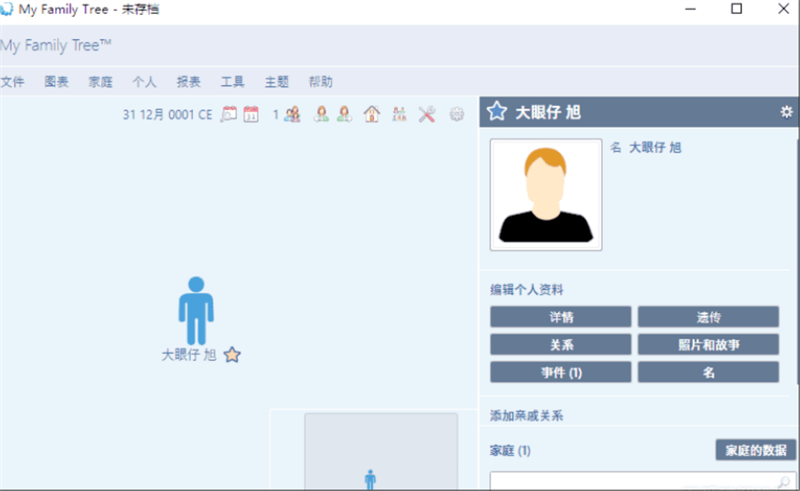This screenshot has width=800, height=491.
Task: Maximize the My Family Tree window
Action: [x=737, y=9]
